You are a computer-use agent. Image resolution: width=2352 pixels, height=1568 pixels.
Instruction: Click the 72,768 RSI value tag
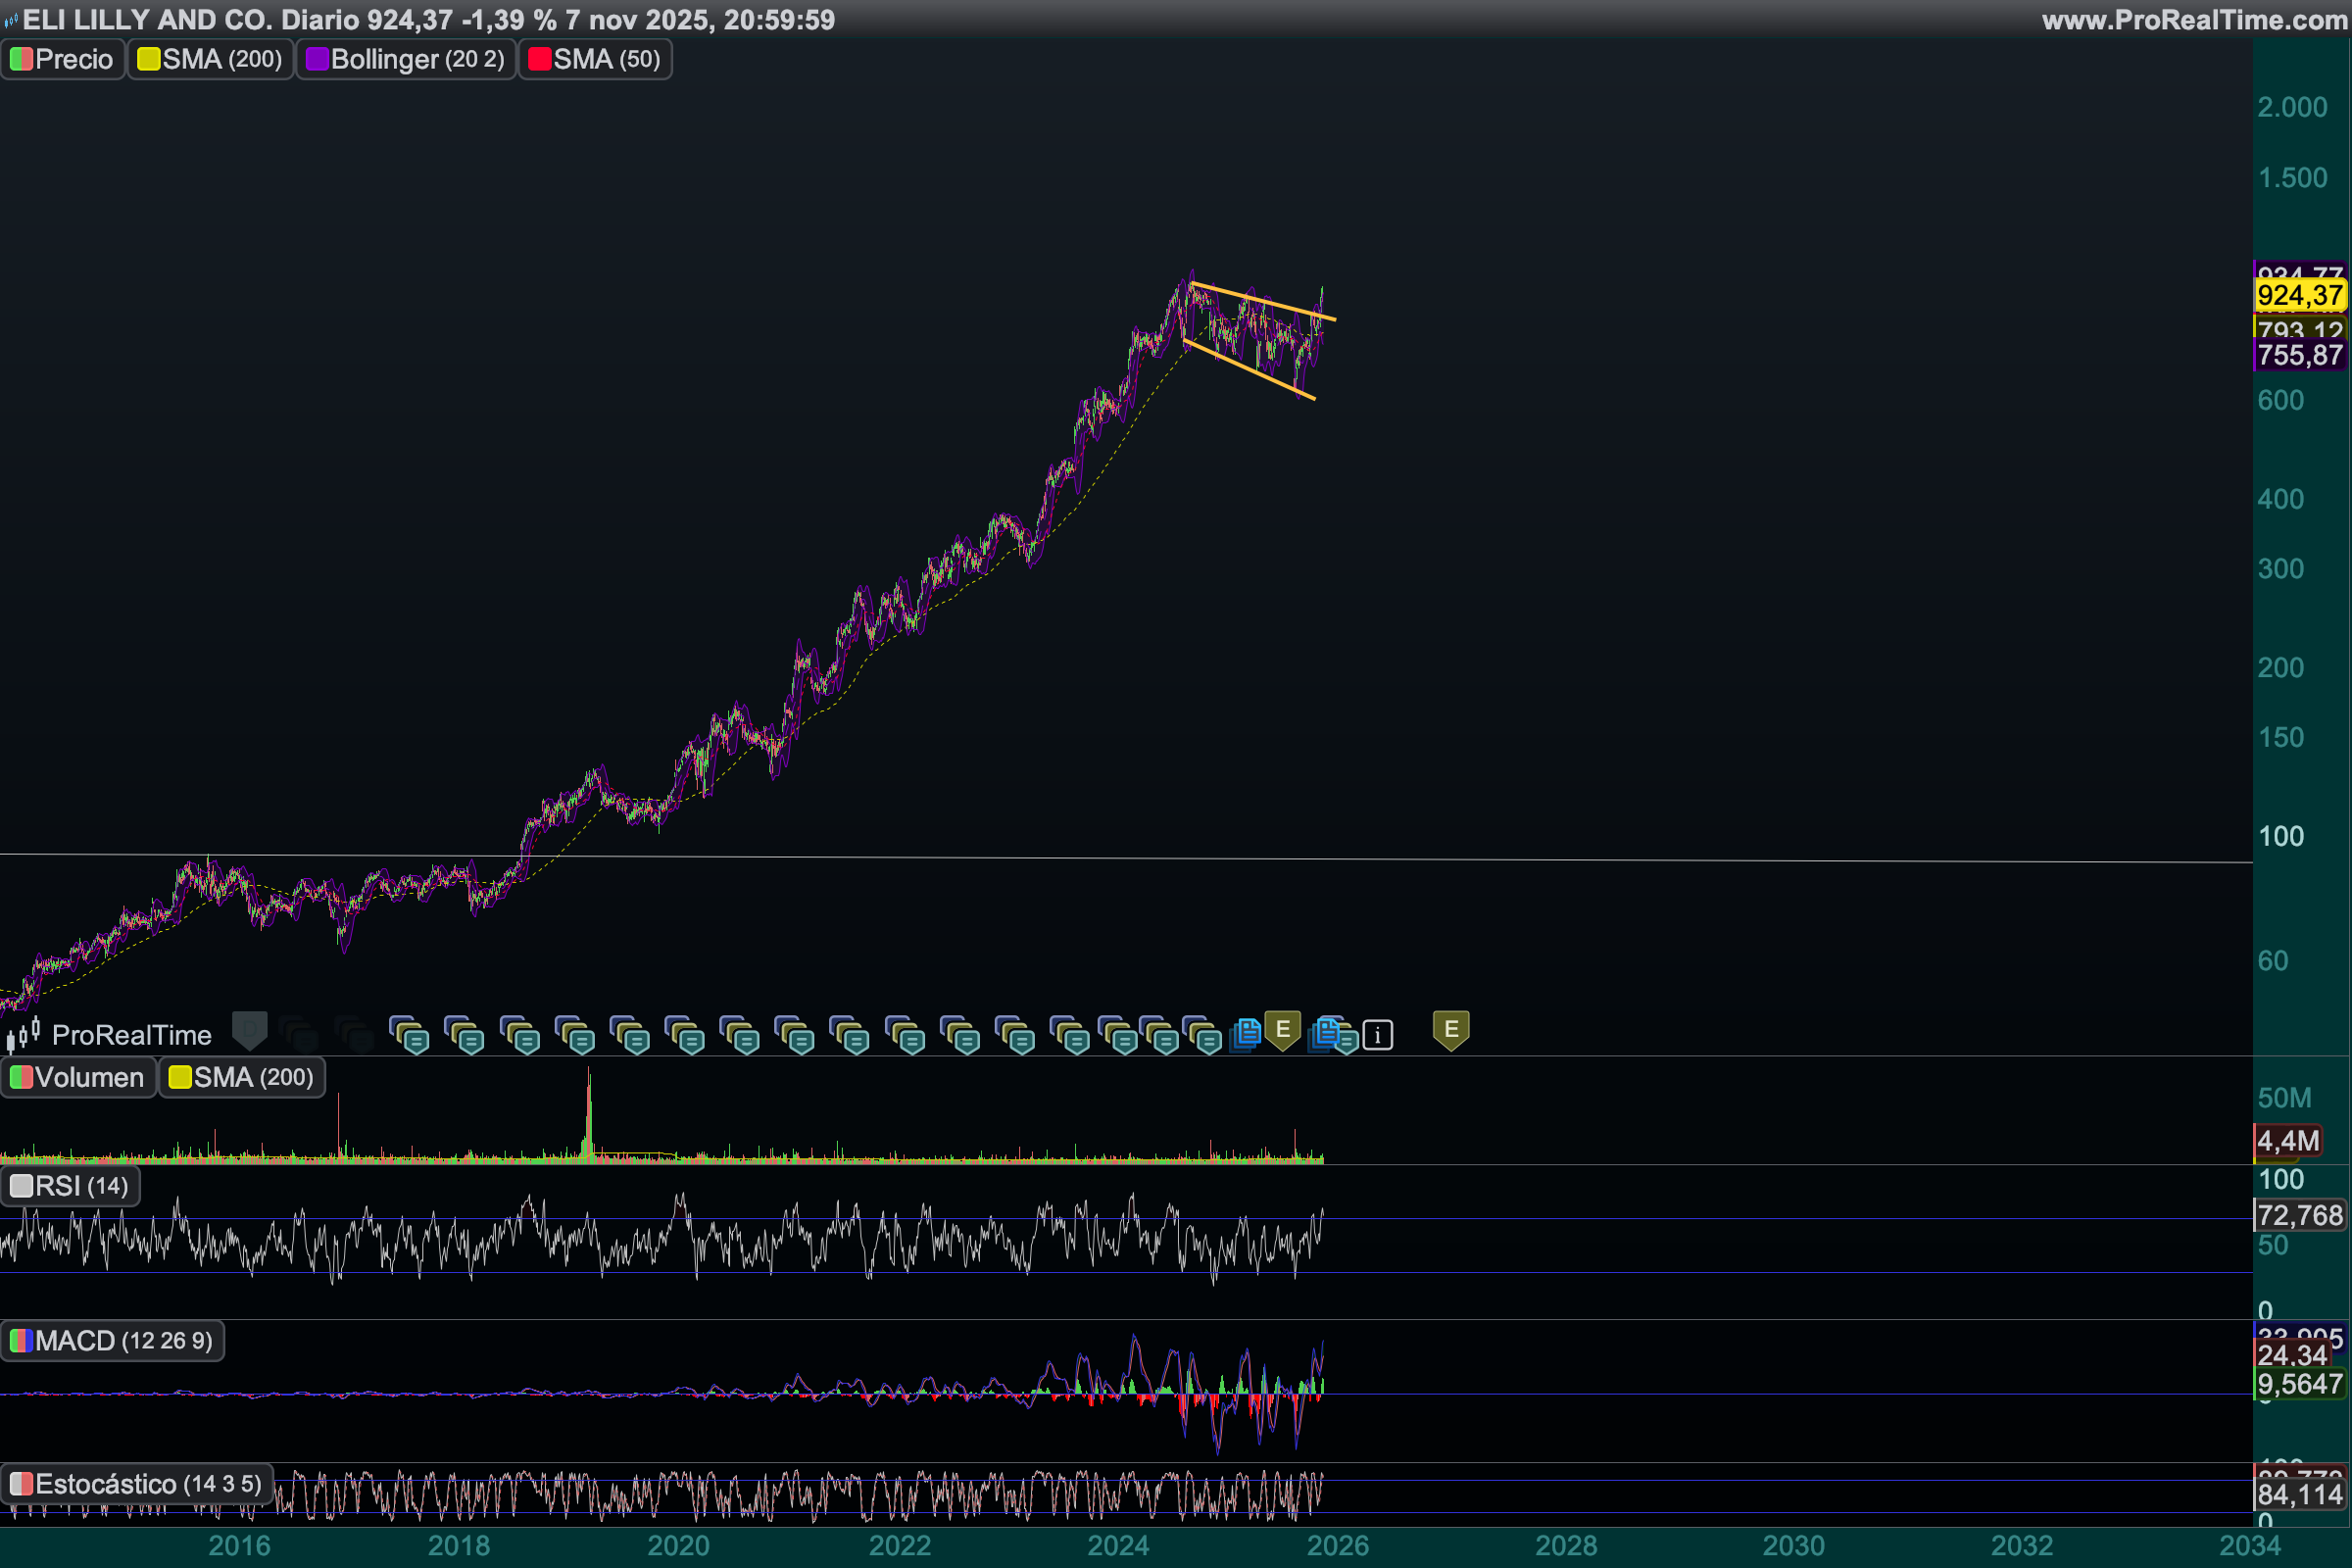point(2300,1215)
